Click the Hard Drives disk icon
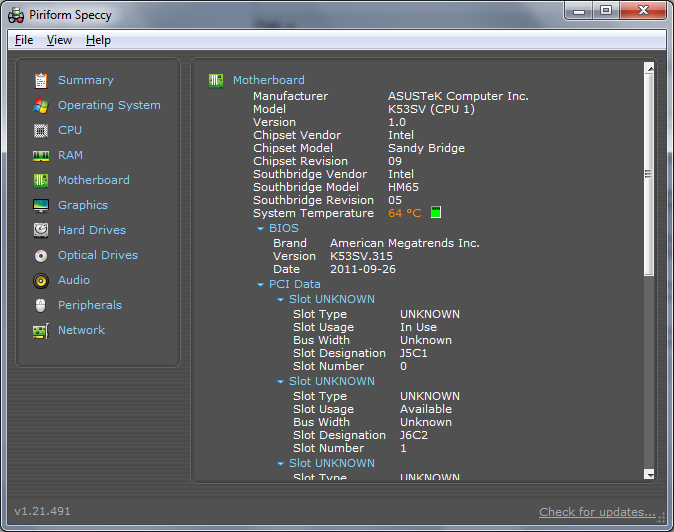Screen dimensions: 674x532 [x=41, y=230]
